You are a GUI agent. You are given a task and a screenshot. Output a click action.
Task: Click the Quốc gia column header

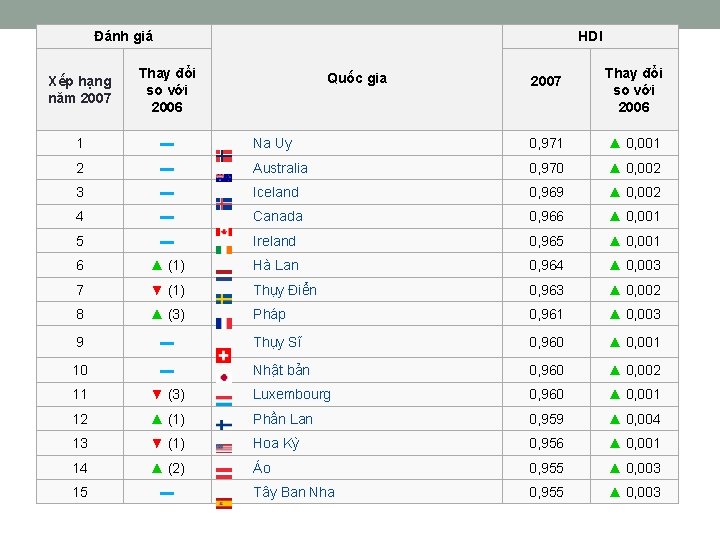pos(357,78)
